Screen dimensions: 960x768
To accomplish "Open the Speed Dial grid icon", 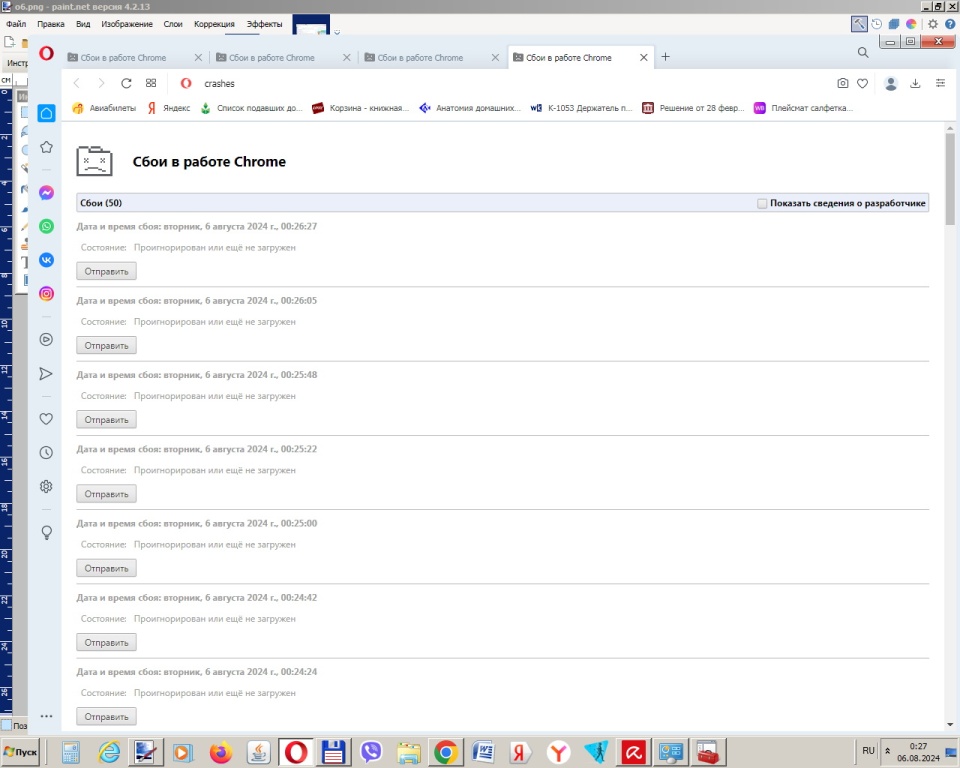I will pyautogui.click(x=151, y=83).
